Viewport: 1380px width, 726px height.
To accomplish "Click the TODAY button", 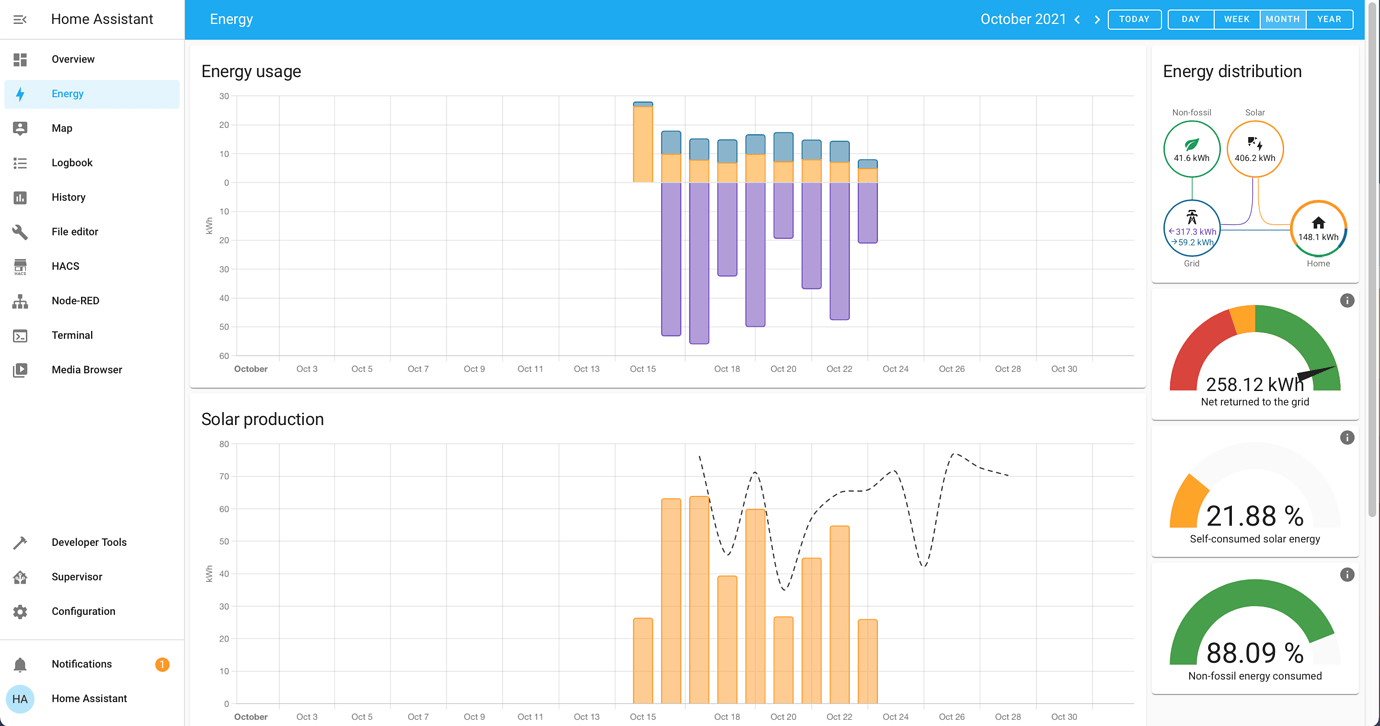I will (1134, 19).
